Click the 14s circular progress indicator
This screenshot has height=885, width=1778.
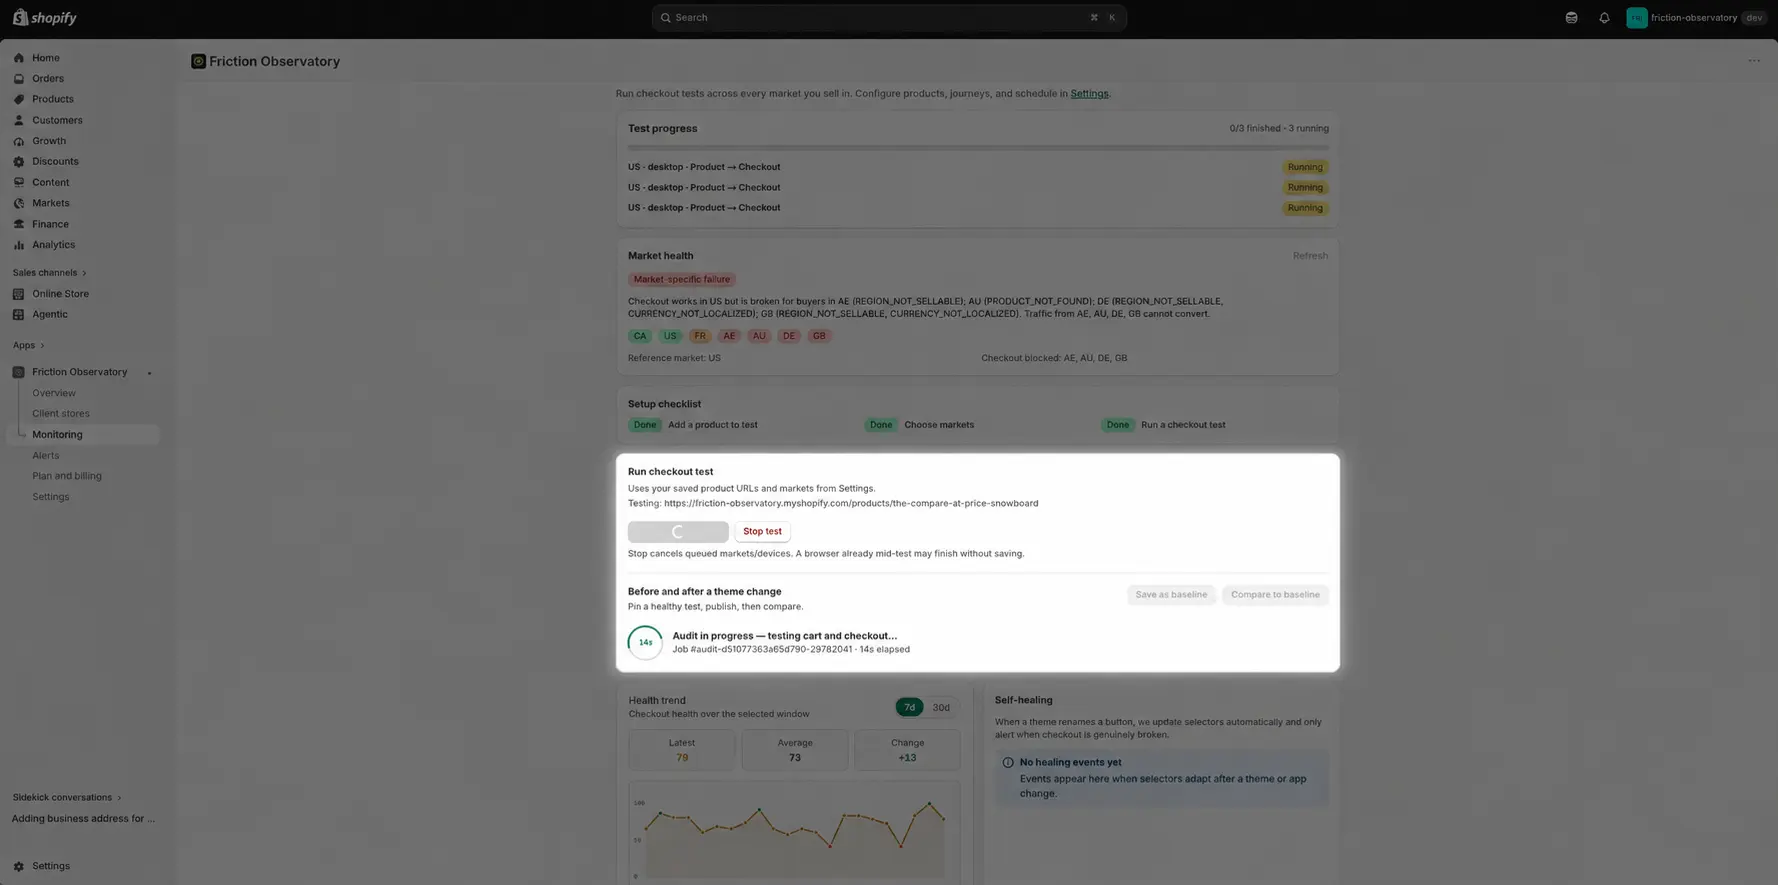coord(645,643)
